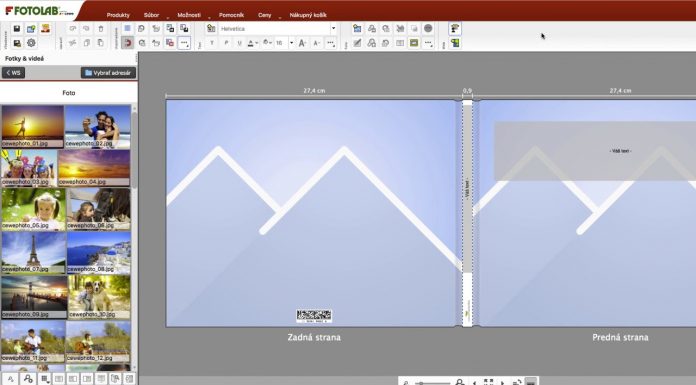Increase font size with large A
Image resolution: width=696 pixels, height=385 pixels.
click(x=302, y=43)
